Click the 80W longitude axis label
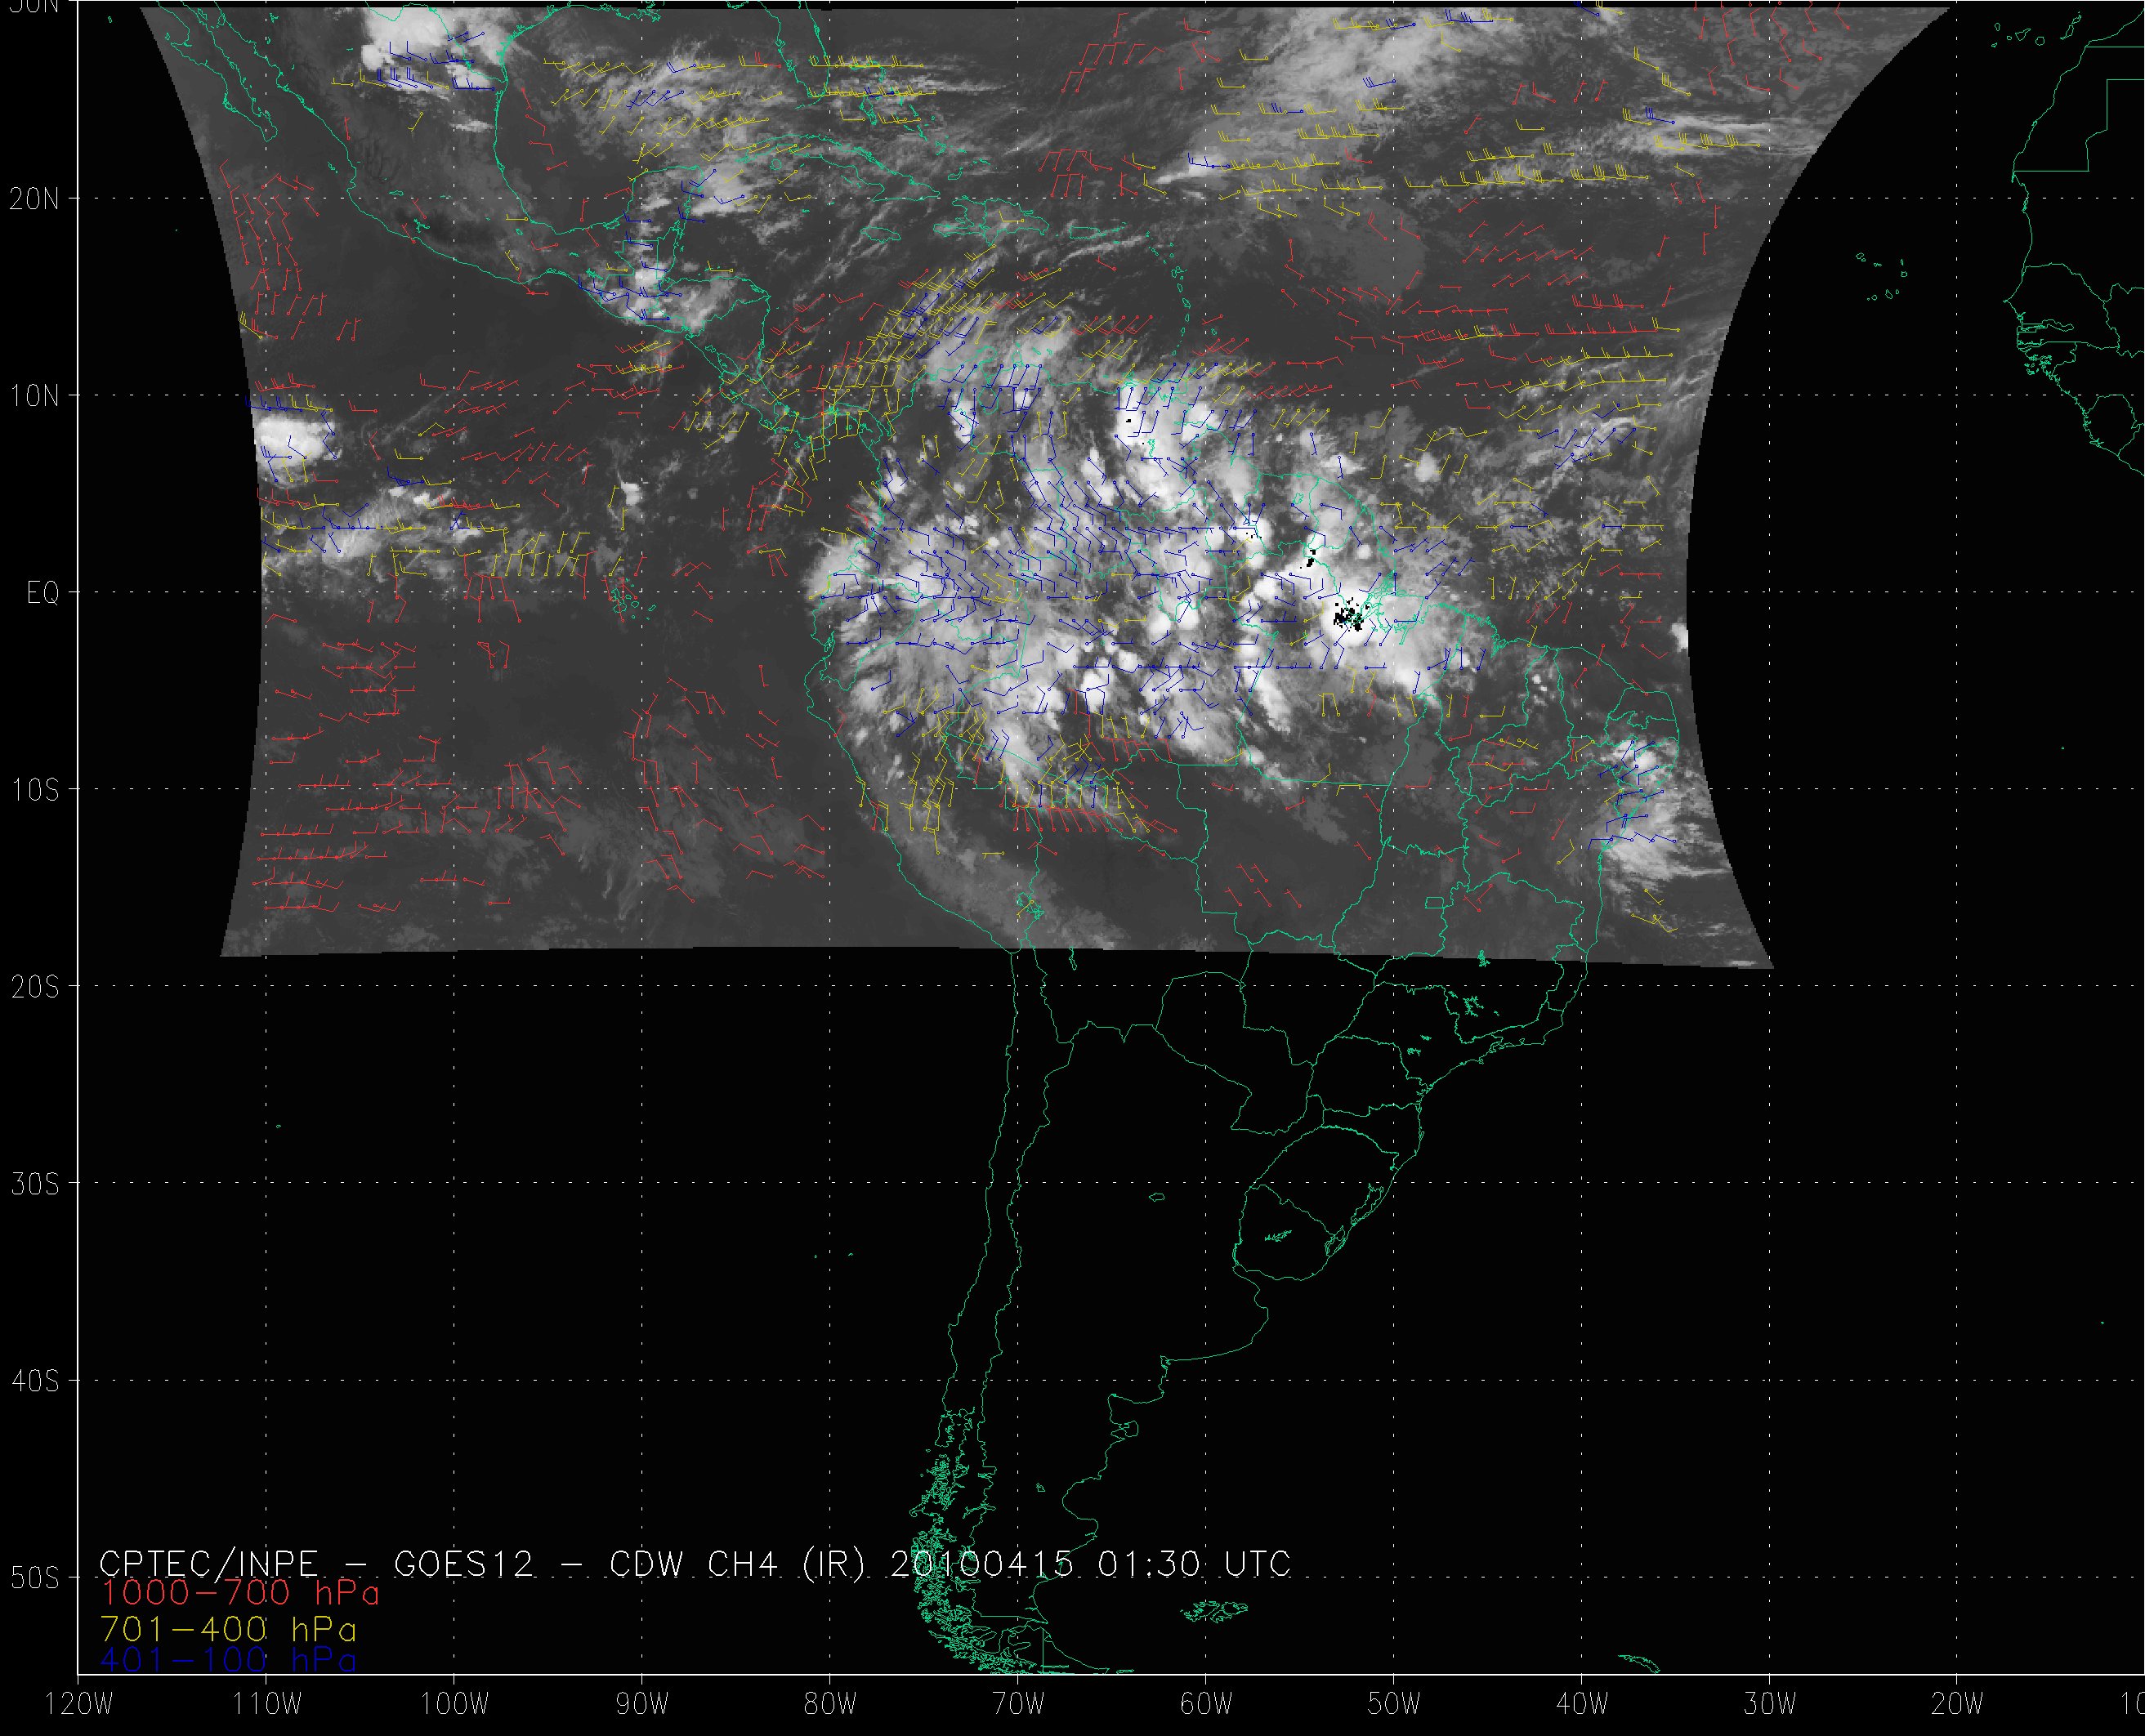 pyautogui.click(x=829, y=1705)
